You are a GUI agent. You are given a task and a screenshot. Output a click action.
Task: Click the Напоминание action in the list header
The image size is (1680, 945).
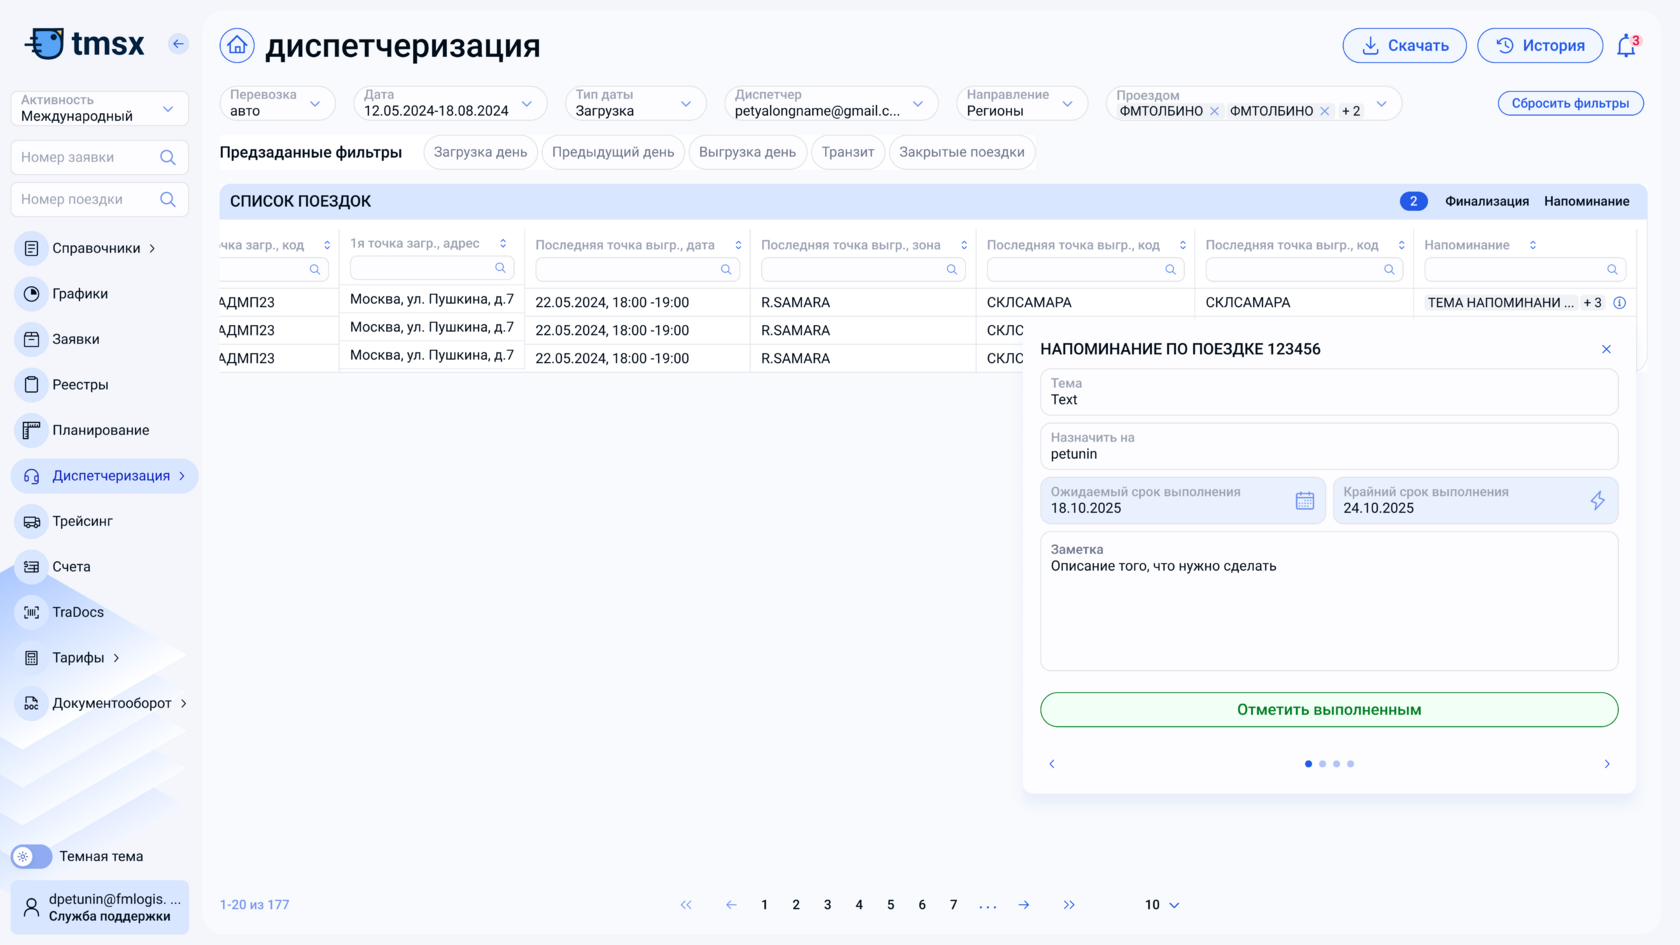[x=1586, y=201]
